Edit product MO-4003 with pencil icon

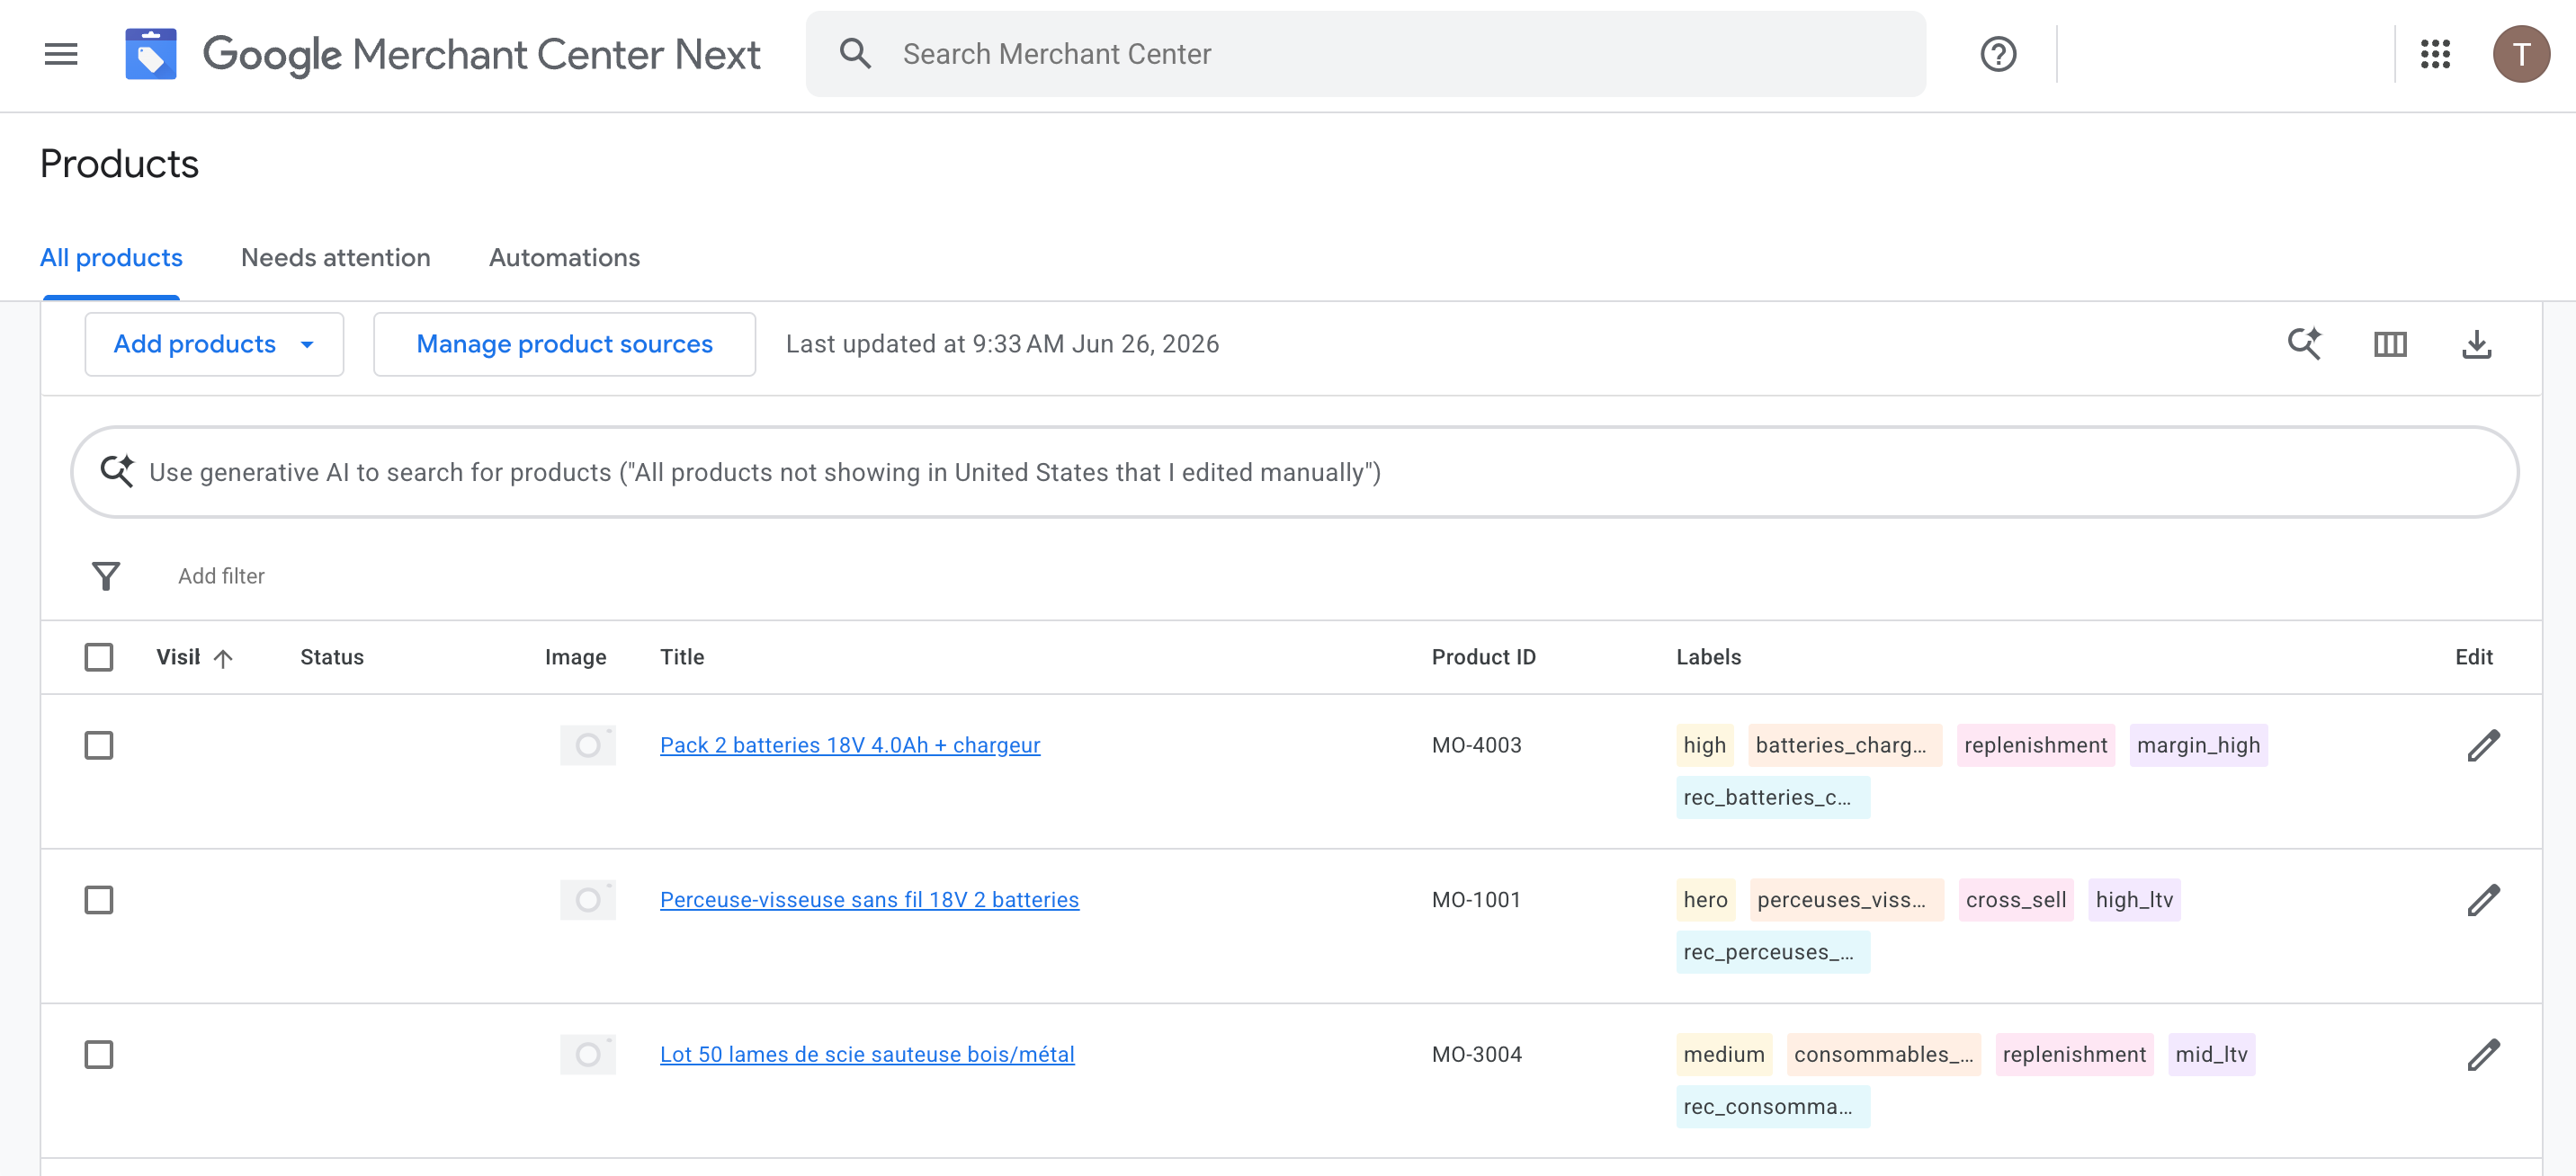[x=2483, y=746]
